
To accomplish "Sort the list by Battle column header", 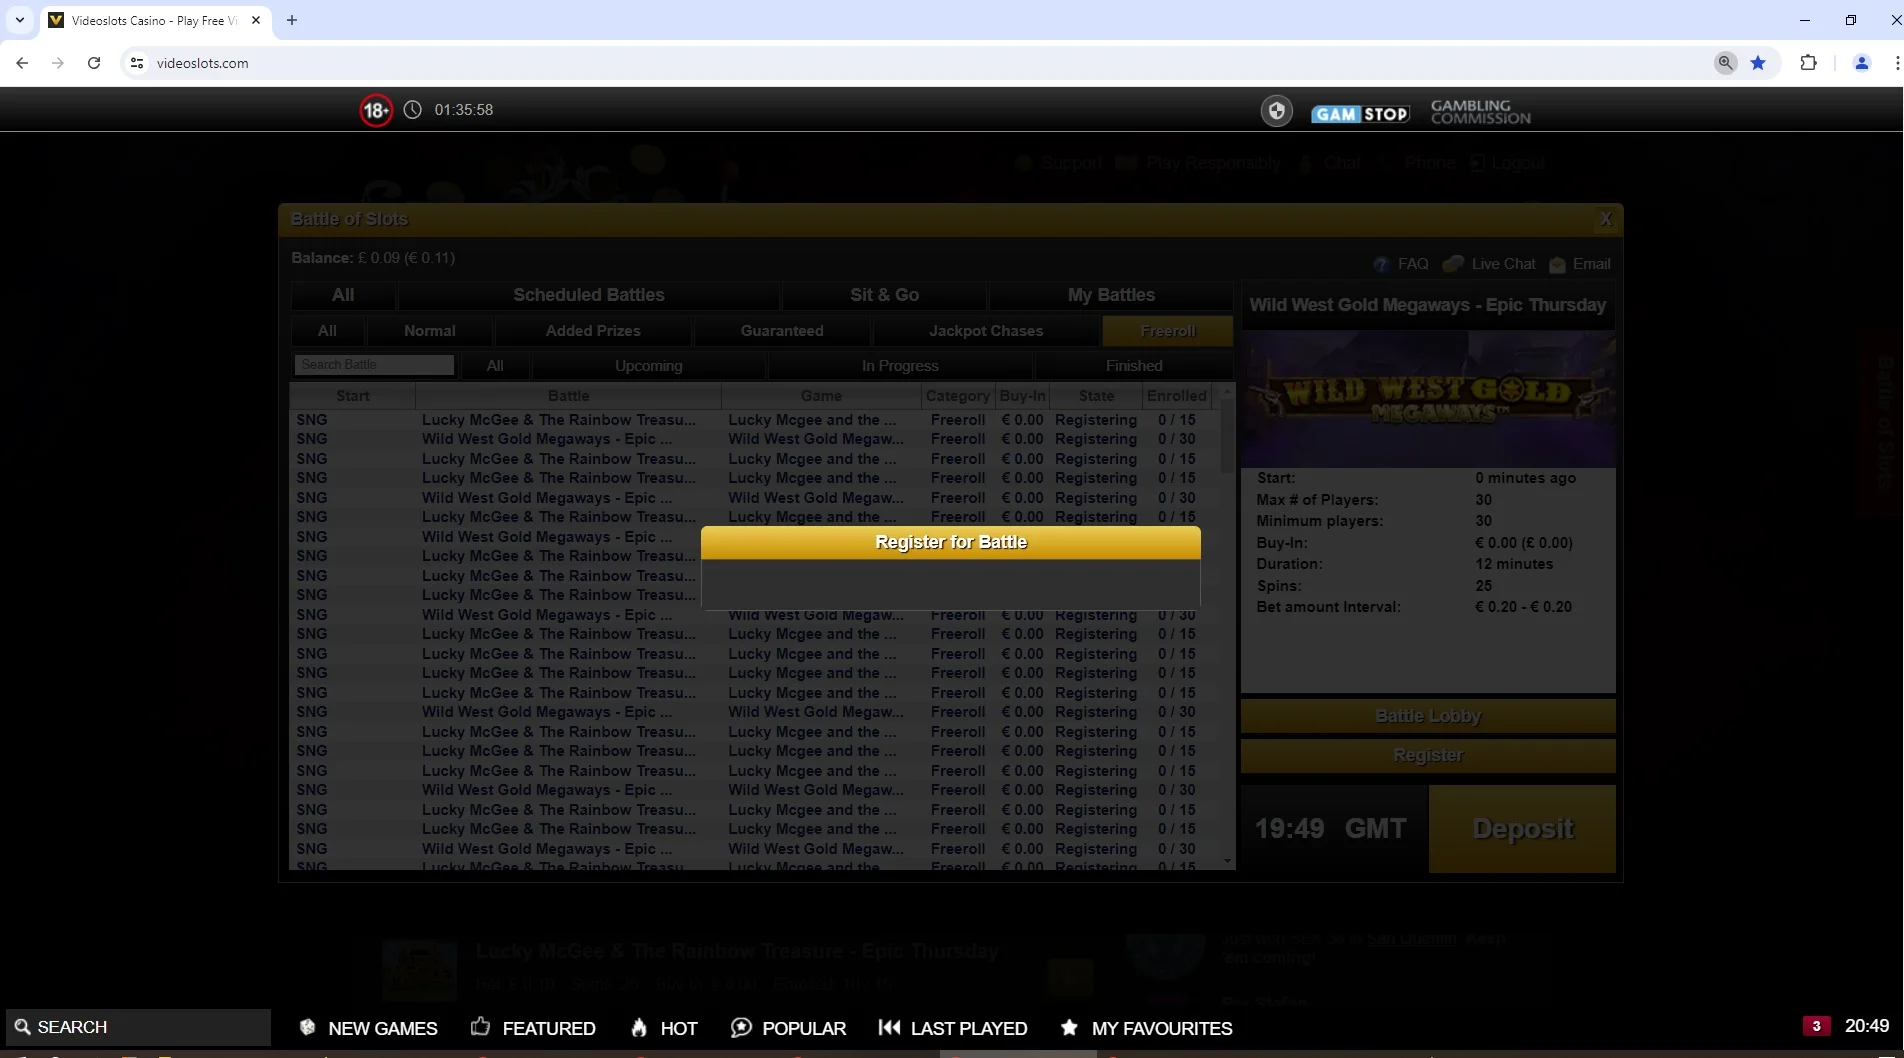I will (x=568, y=396).
